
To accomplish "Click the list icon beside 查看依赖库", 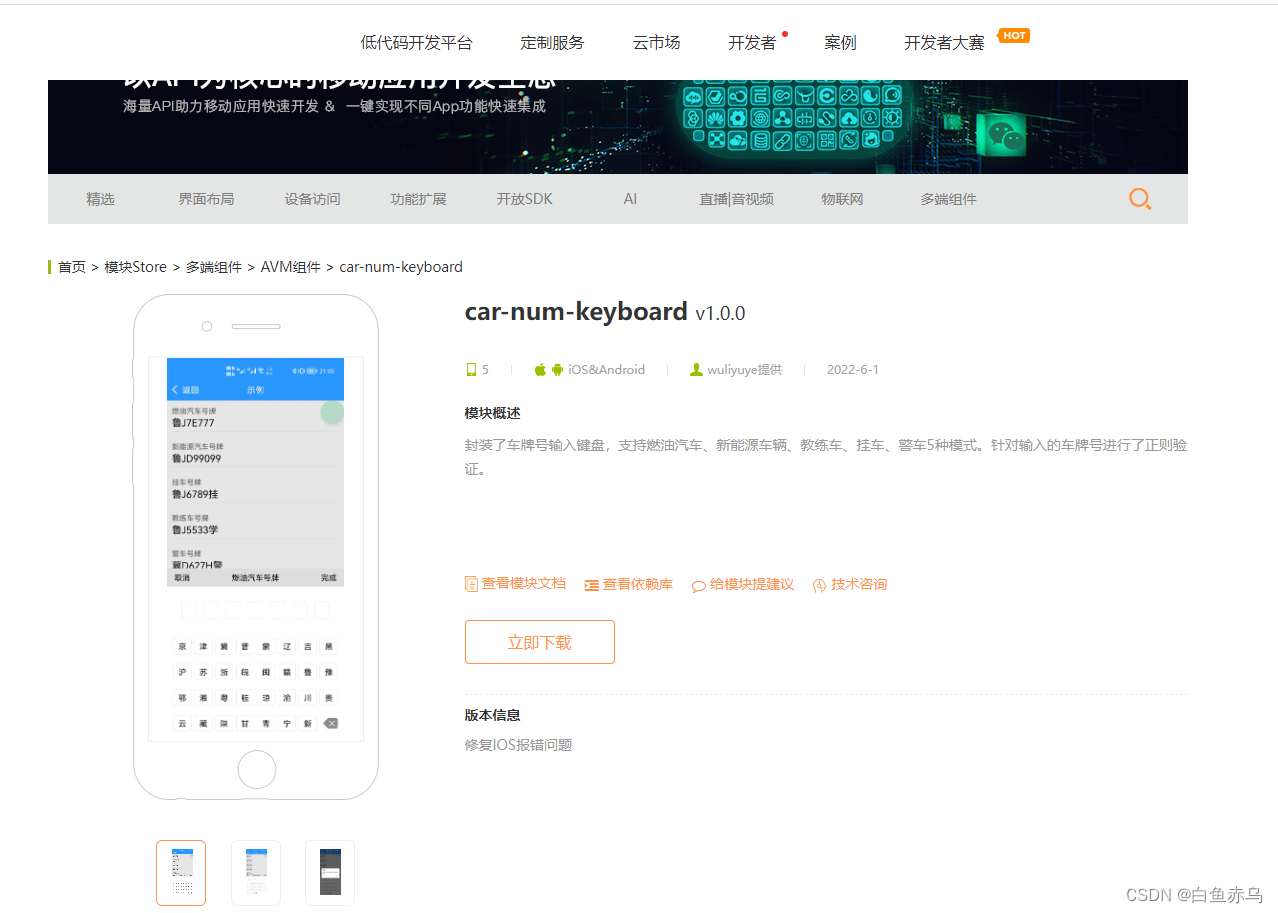I will point(591,585).
